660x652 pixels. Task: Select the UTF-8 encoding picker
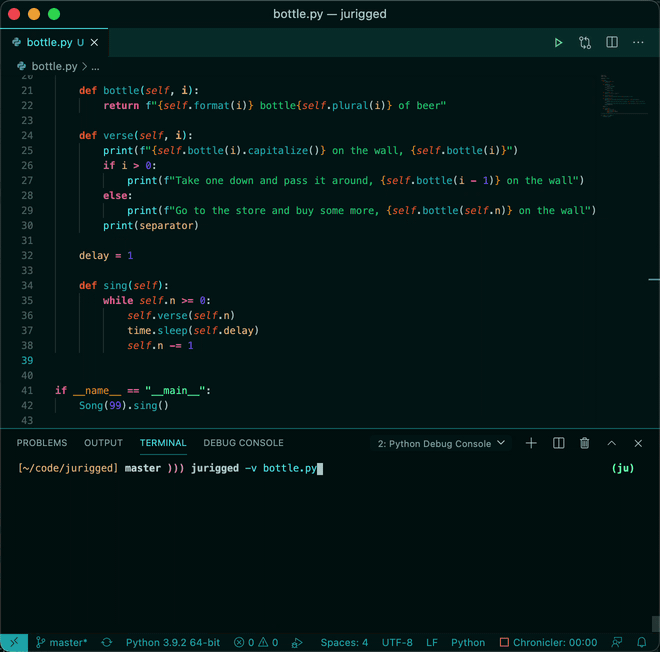coord(397,642)
